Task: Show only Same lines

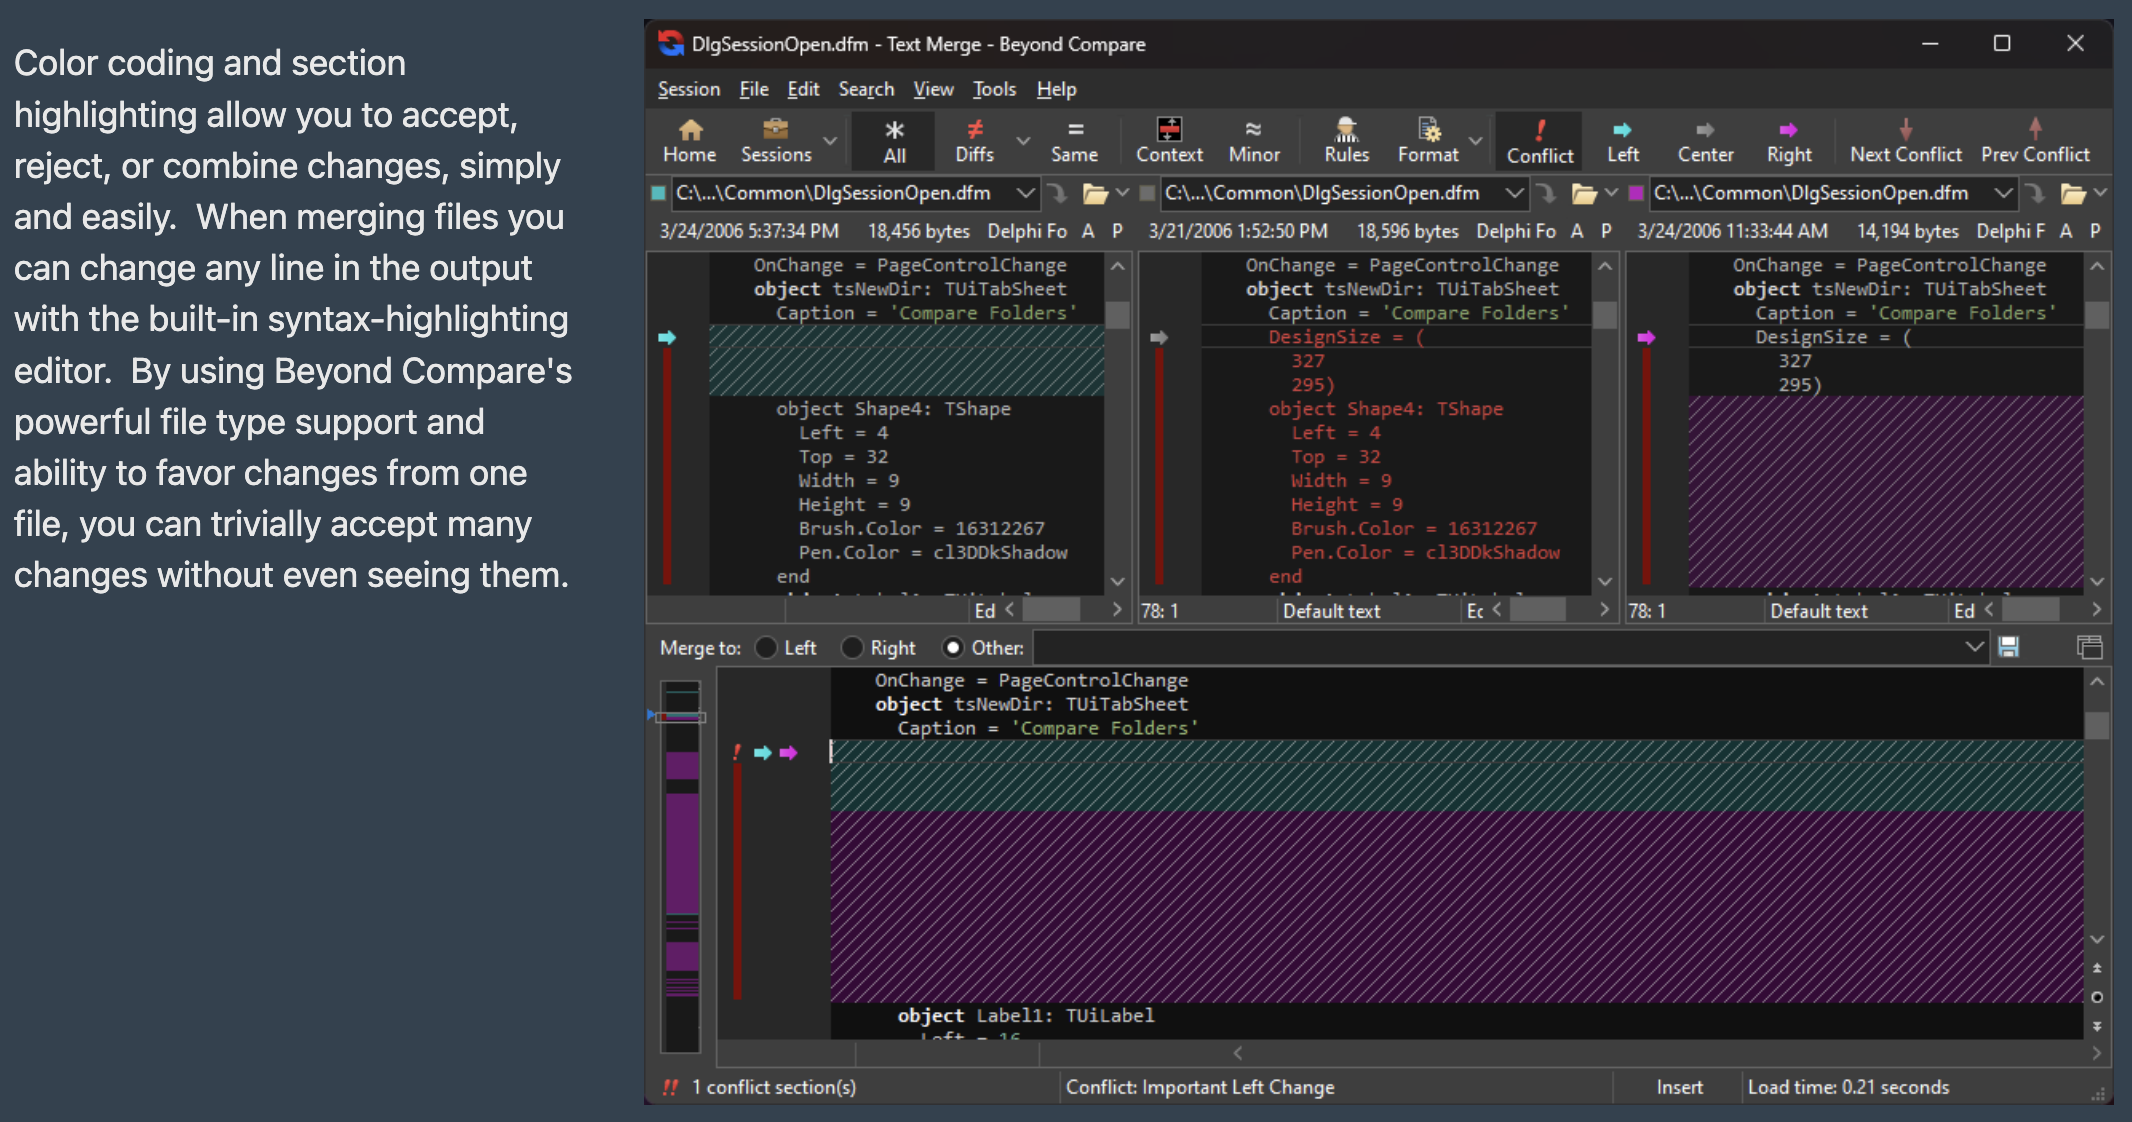Action: (1074, 141)
